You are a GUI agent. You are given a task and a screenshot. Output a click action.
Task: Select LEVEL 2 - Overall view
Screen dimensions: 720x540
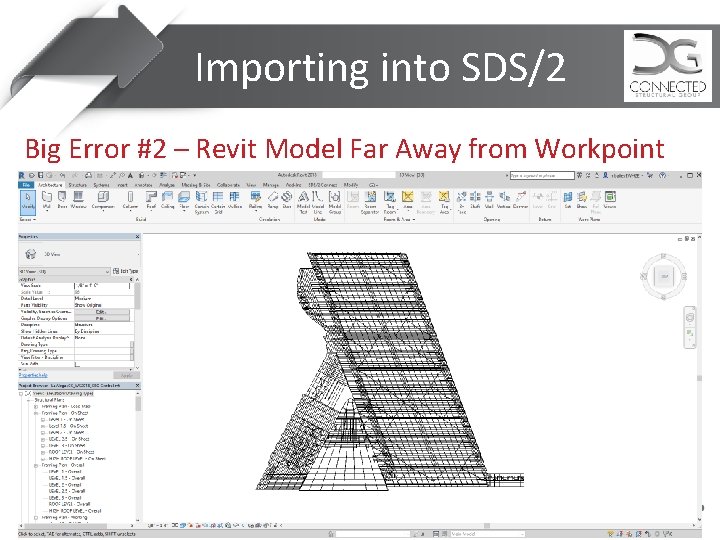[x=64, y=484]
